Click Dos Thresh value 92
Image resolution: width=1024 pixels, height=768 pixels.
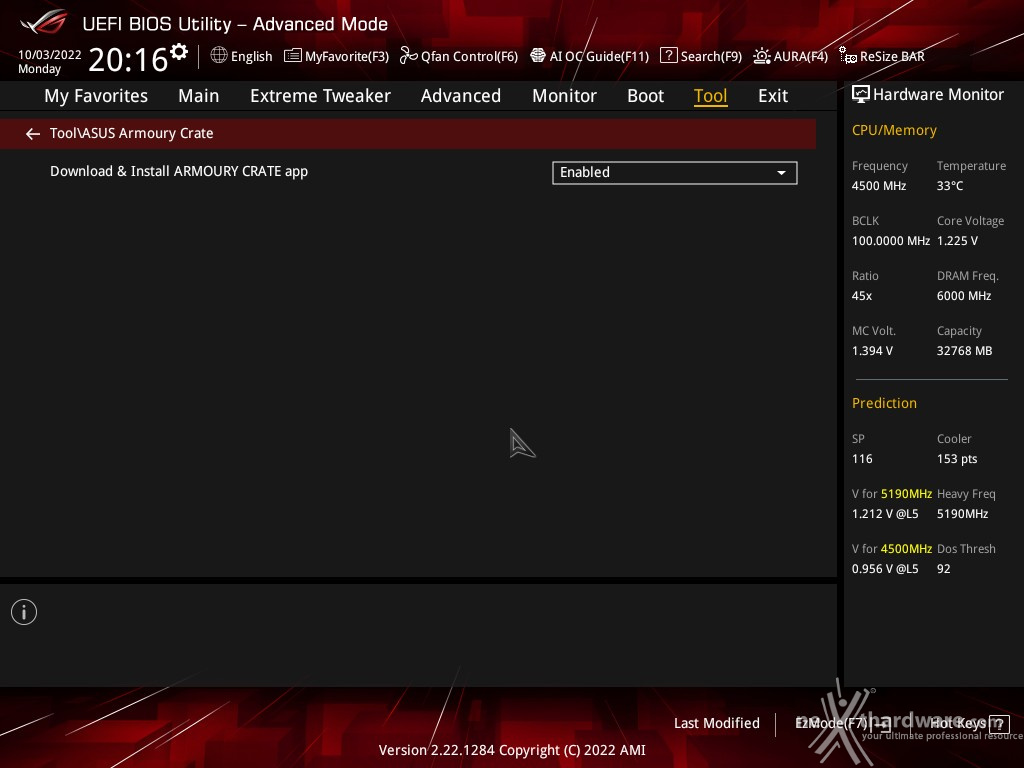943,568
